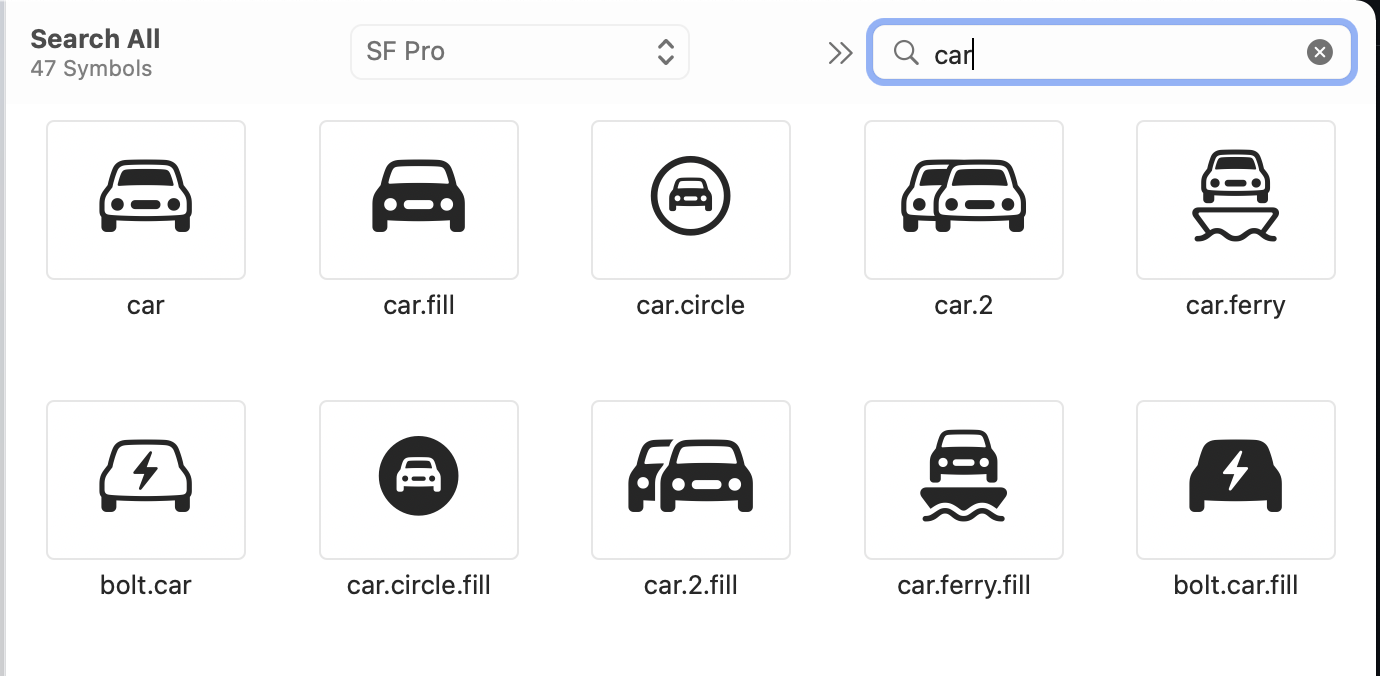
Task: Clear the search field with the X button
Action: point(1318,51)
